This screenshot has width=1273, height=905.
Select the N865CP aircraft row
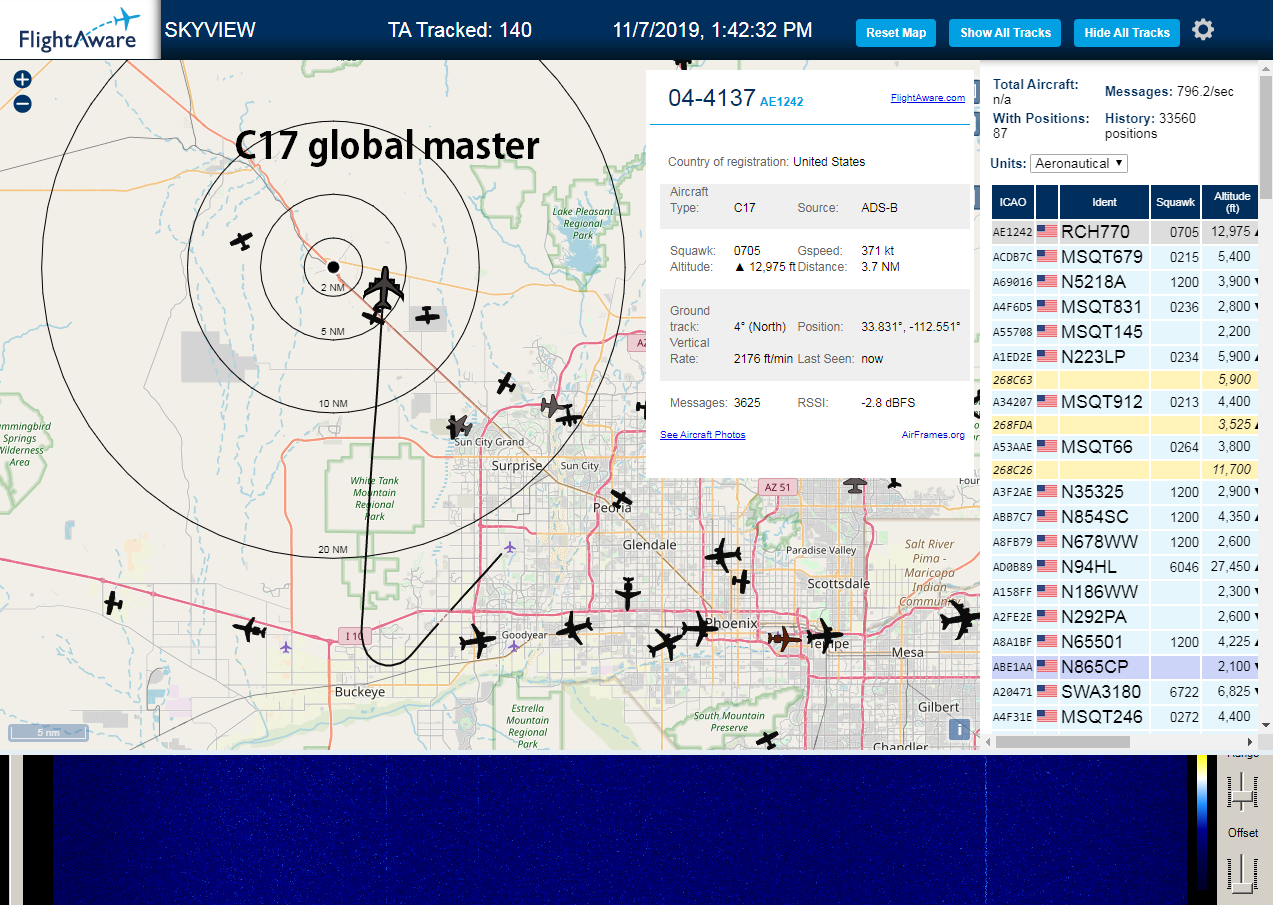[x=1126, y=667]
